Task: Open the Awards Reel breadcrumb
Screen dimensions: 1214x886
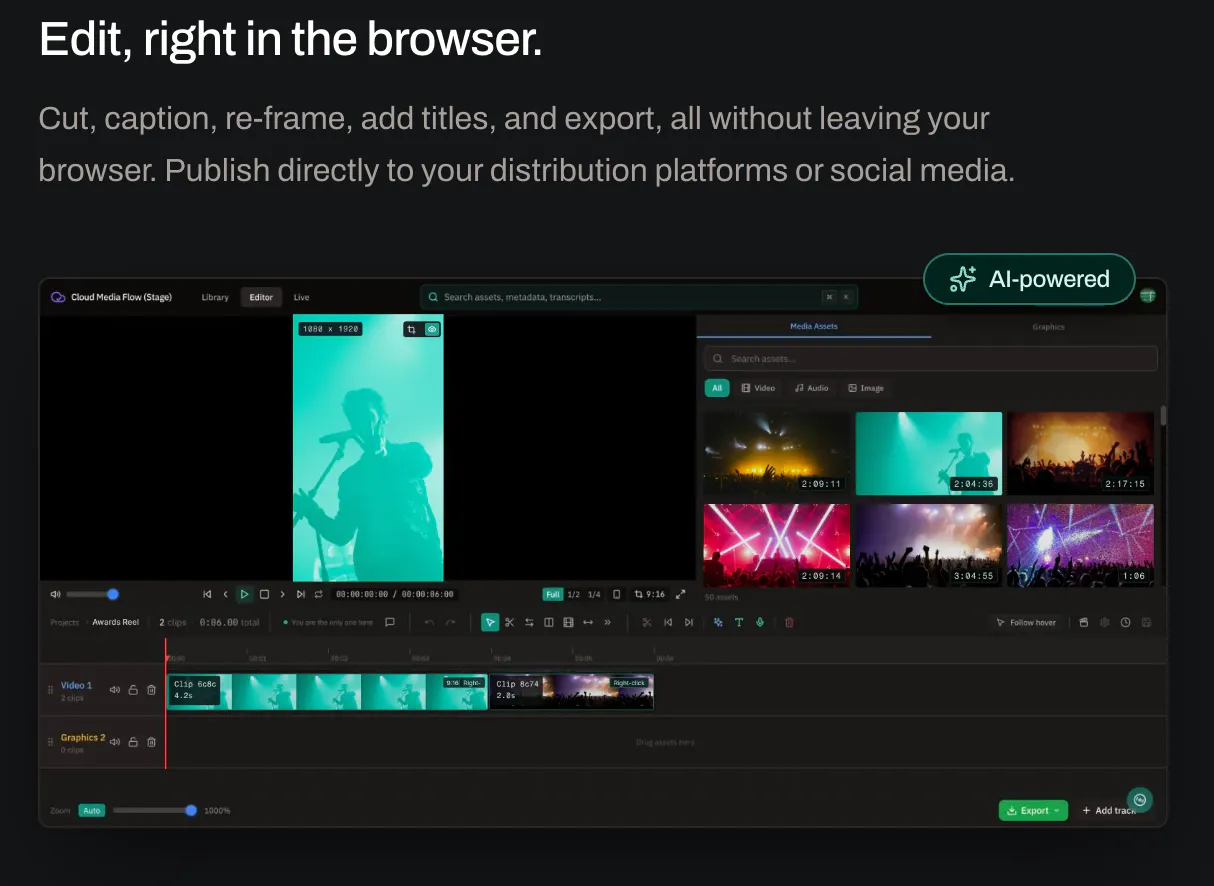Action: [x=116, y=622]
